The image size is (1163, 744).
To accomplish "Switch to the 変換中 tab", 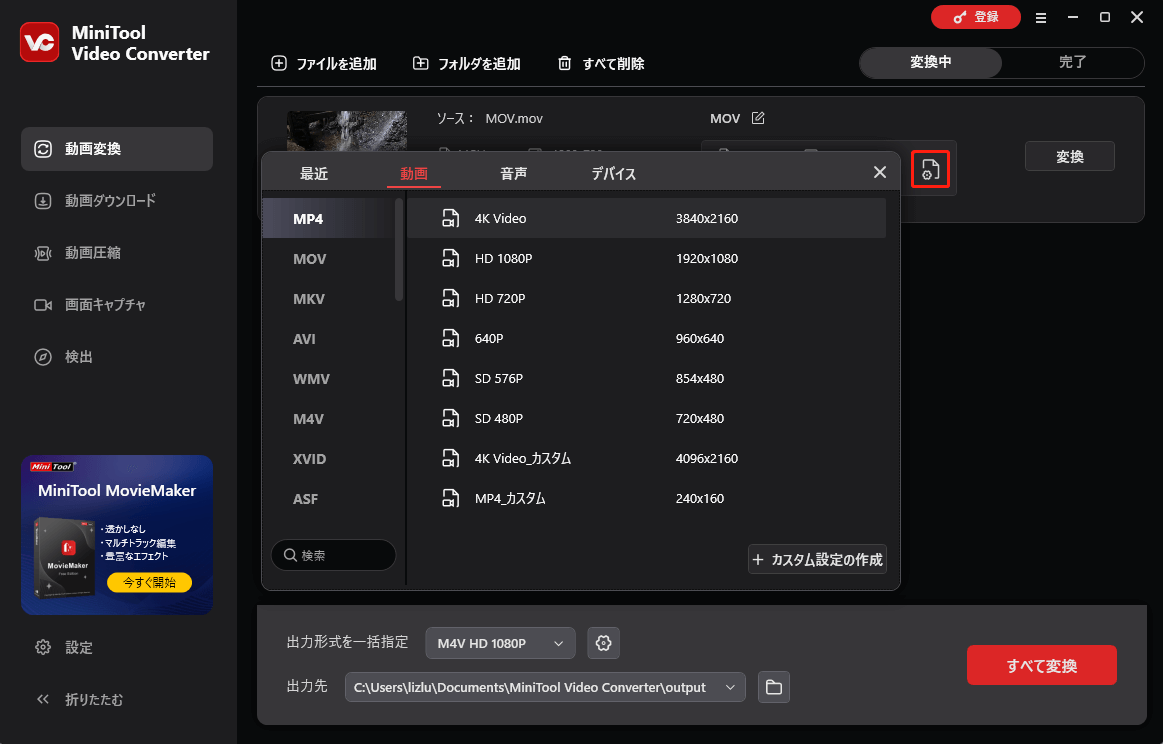I will [931, 62].
